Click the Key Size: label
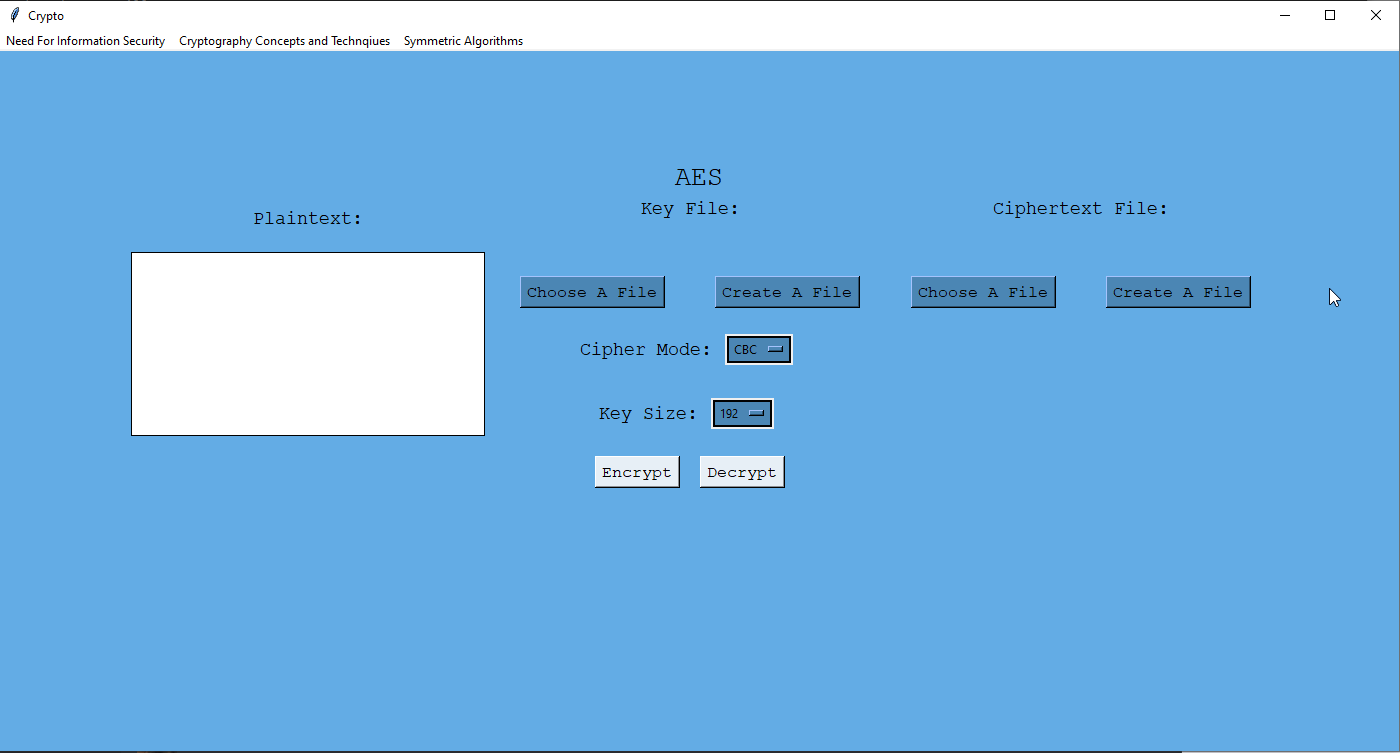The image size is (1400, 753). (x=648, y=414)
